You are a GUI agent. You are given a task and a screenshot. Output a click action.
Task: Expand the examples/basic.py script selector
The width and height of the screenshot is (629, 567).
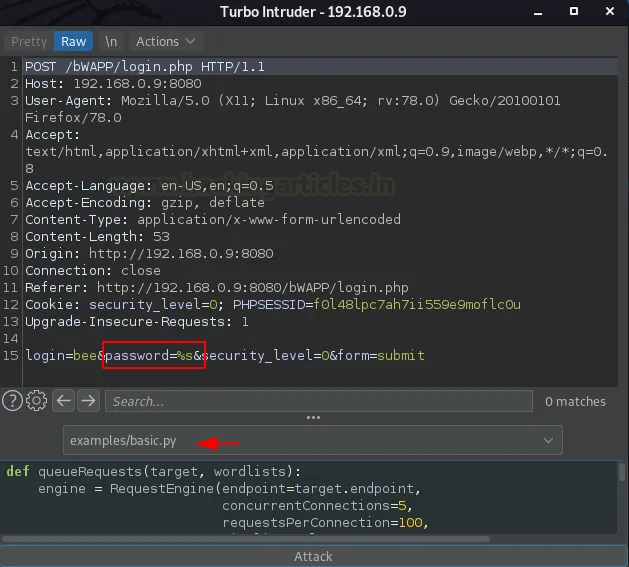[313, 440]
